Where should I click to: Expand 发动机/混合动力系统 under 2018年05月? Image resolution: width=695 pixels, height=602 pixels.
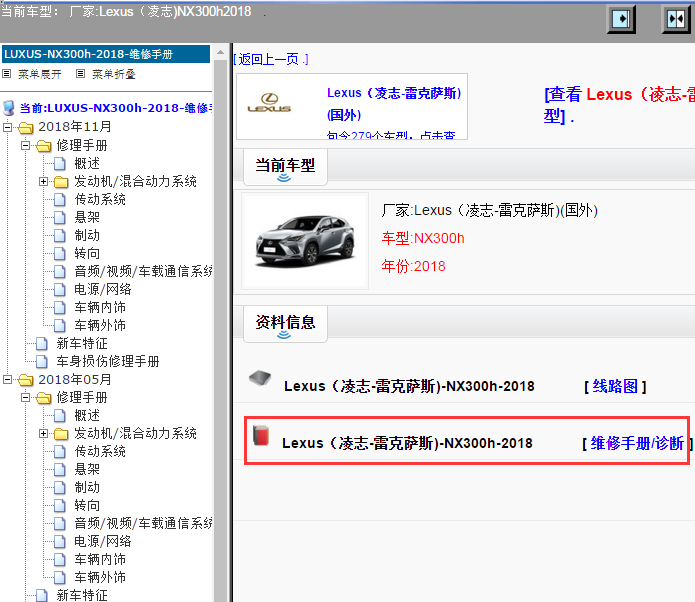[x=43, y=433]
